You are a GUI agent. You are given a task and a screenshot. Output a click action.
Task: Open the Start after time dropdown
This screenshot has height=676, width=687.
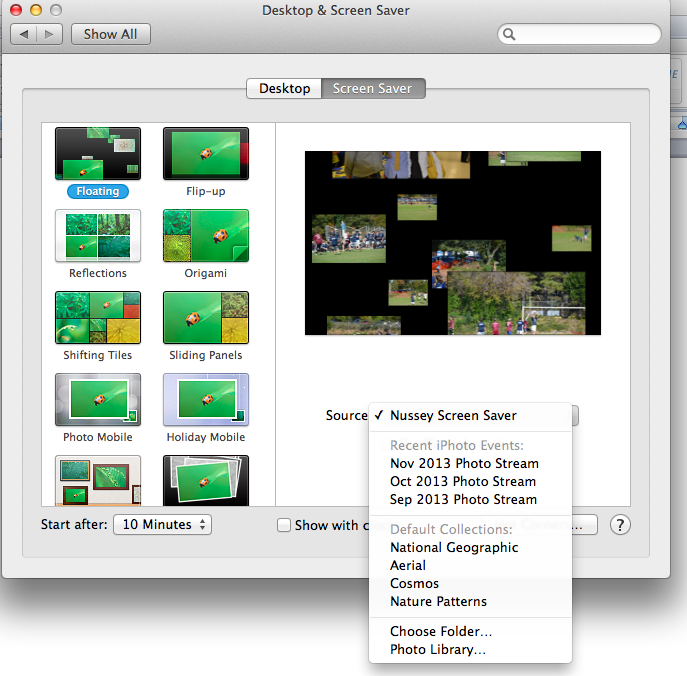point(162,524)
